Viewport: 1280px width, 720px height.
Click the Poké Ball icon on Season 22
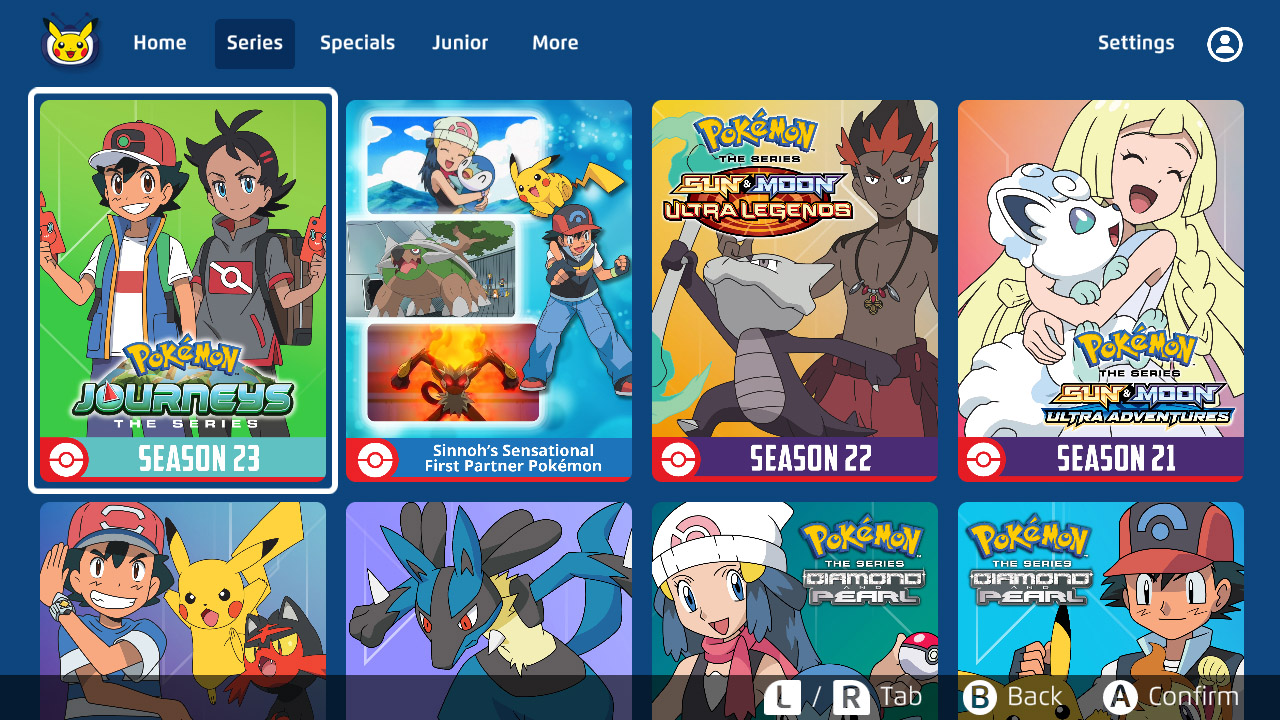(681, 460)
